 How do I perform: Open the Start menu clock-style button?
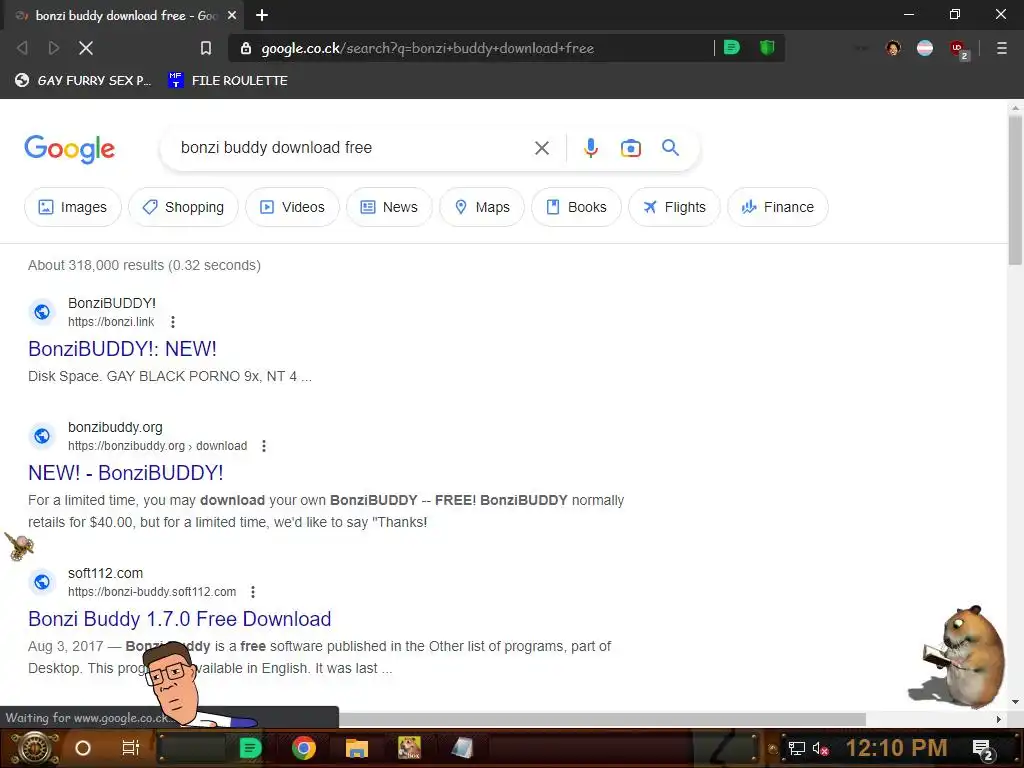coord(34,748)
